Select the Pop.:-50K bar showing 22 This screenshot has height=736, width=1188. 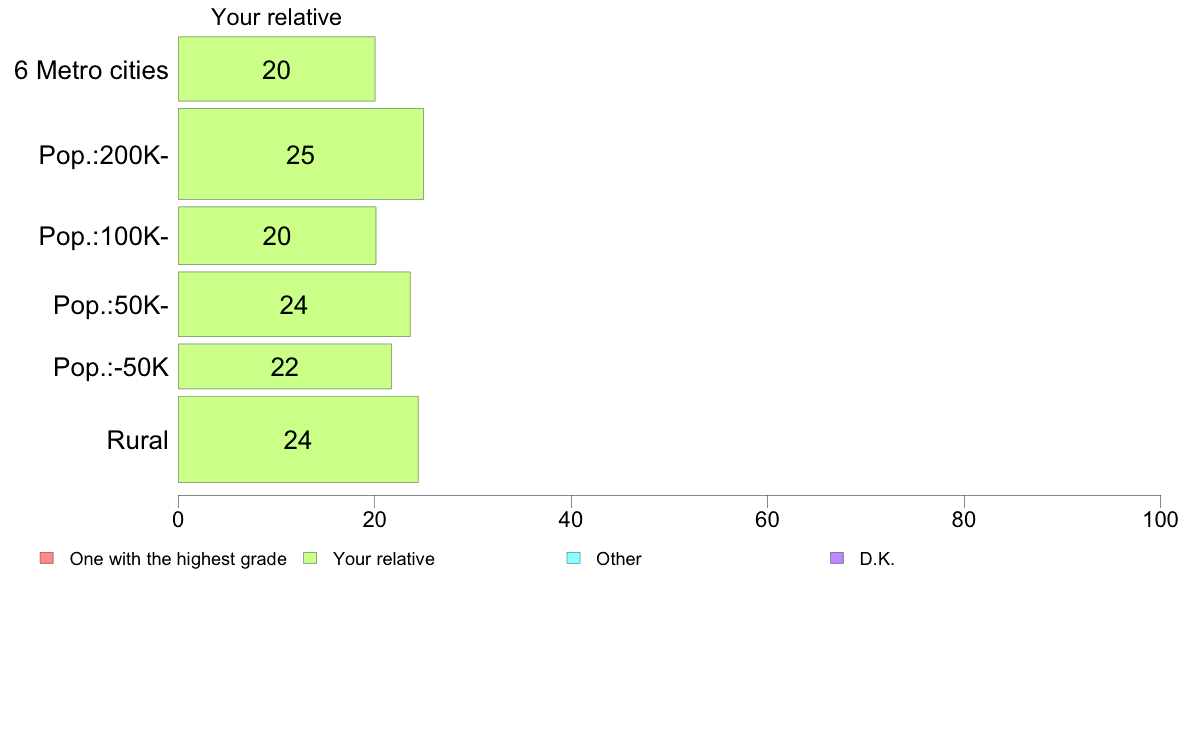[x=285, y=367]
